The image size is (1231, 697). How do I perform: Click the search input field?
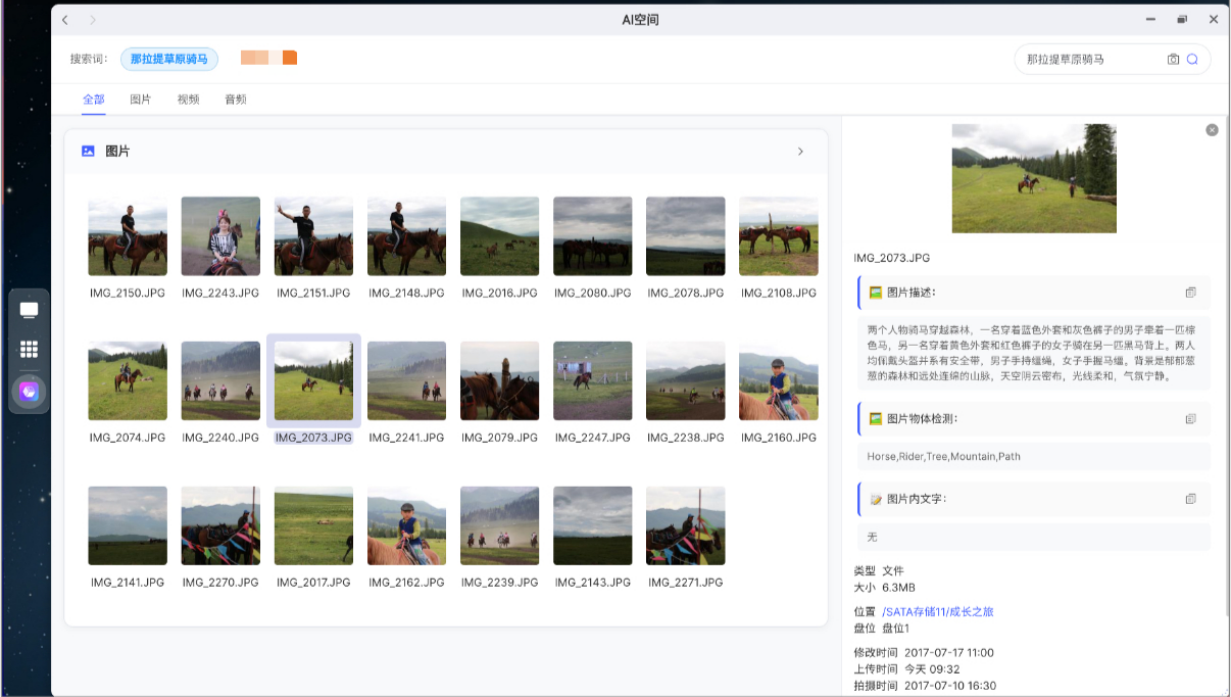click(x=1090, y=59)
